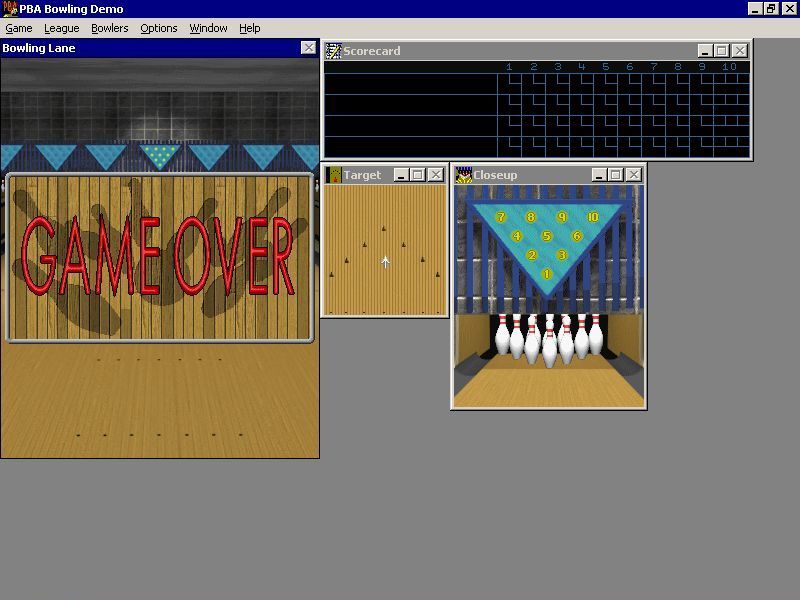
Task: Select pin 1 in the closeup diagram
Action: pyautogui.click(x=547, y=274)
